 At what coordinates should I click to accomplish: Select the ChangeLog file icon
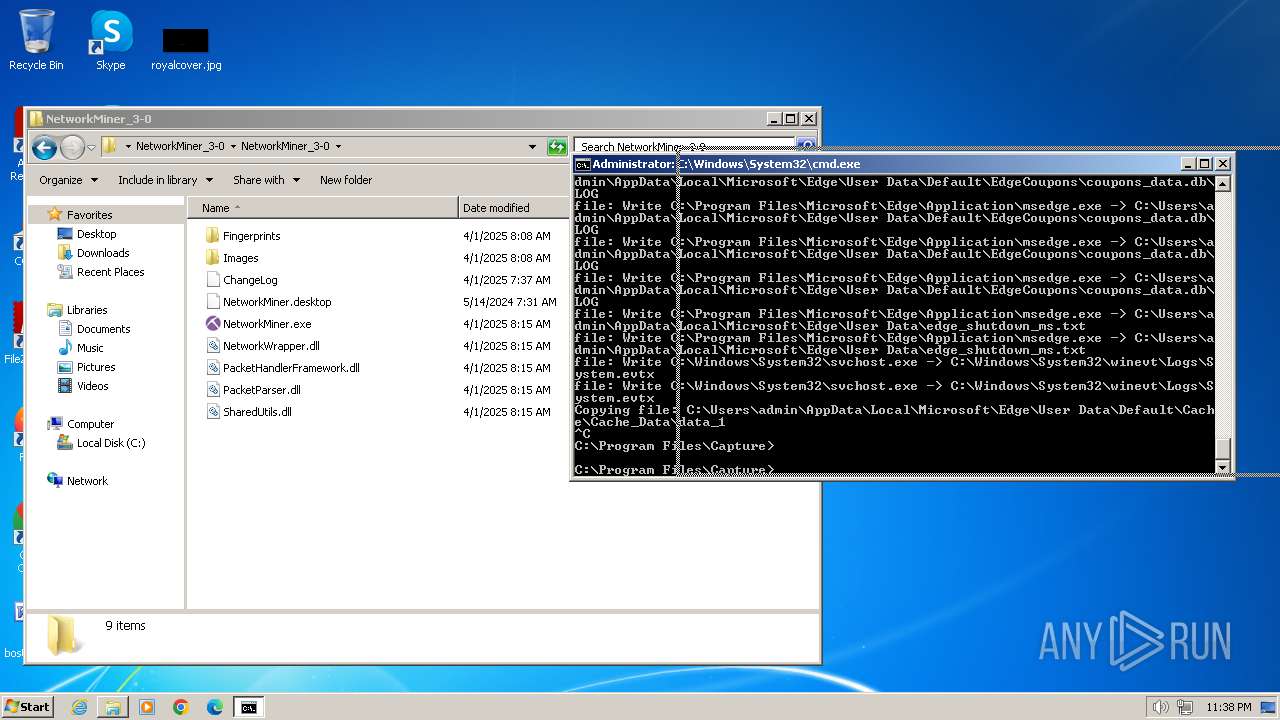(x=212, y=280)
